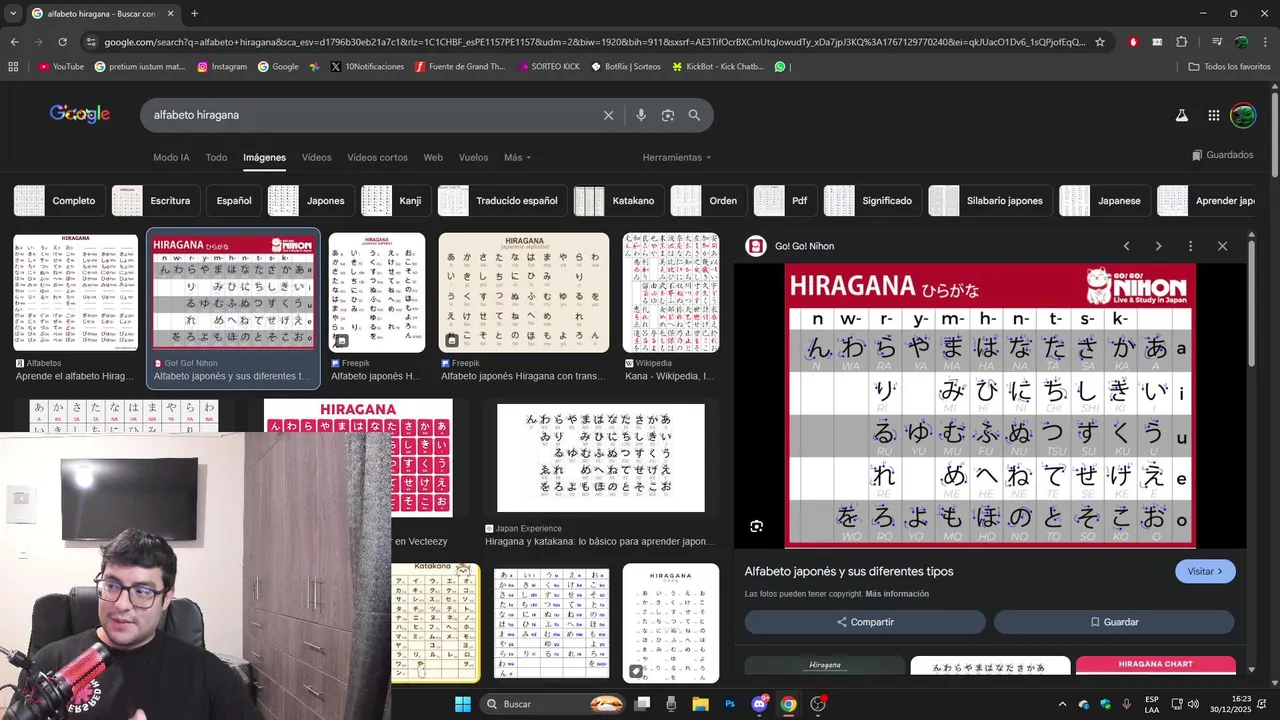Click the Visitar button
This screenshot has height=720, width=1280.
(x=1205, y=571)
